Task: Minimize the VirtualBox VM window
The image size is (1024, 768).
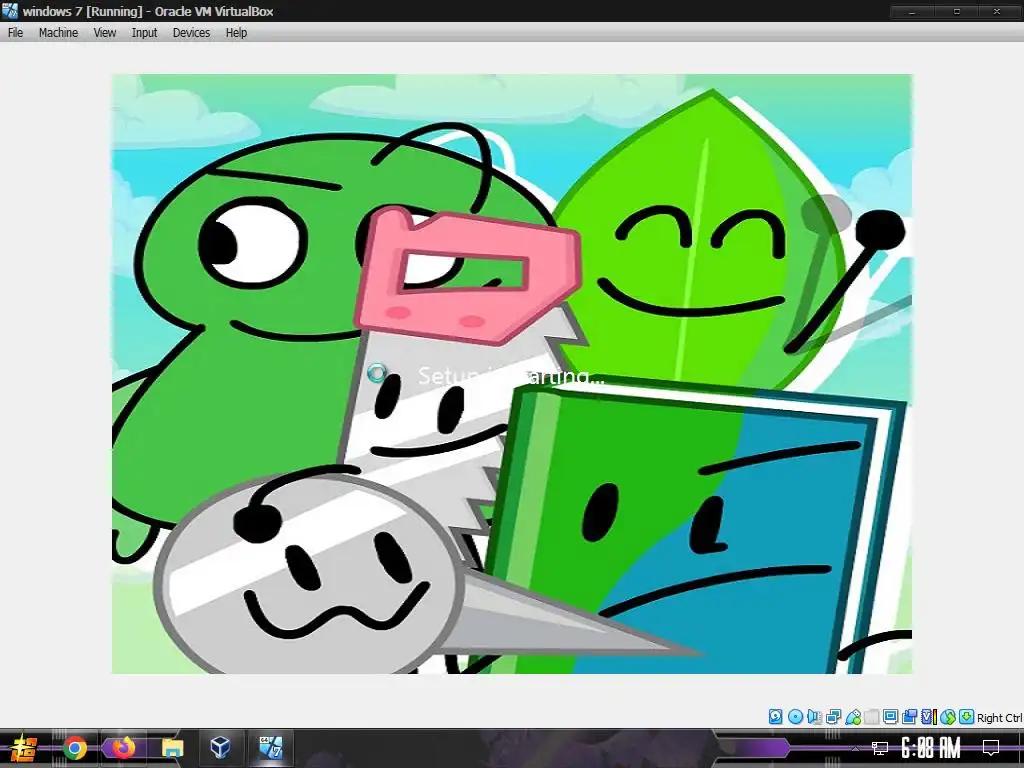Action: (x=912, y=11)
